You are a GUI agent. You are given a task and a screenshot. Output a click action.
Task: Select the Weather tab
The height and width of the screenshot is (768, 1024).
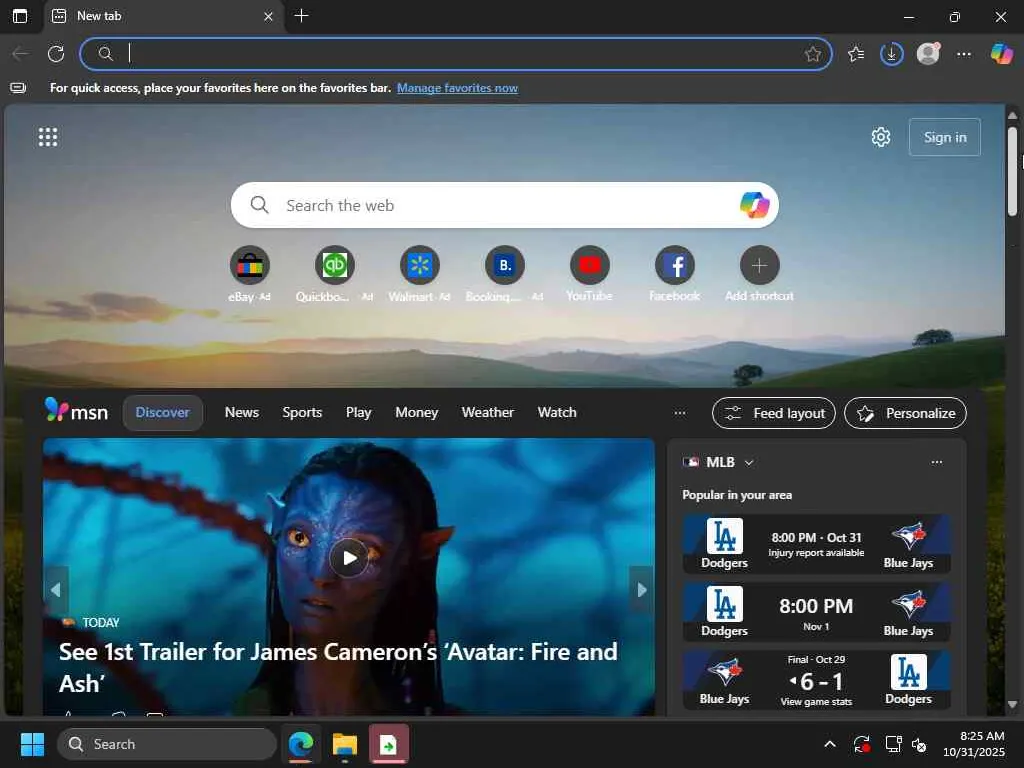tap(488, 413)
